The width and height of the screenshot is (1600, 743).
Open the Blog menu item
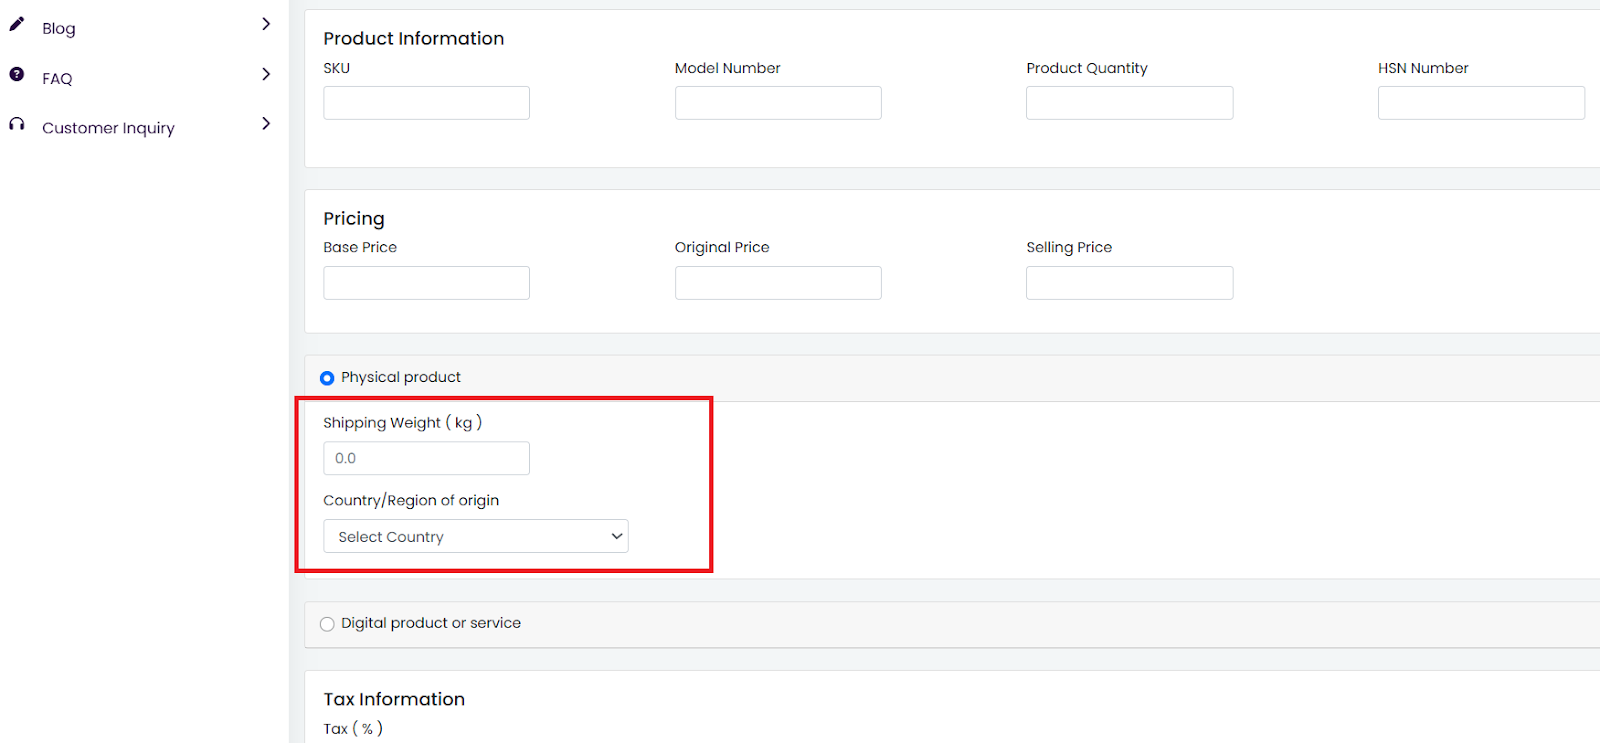(x=59, y=29)
